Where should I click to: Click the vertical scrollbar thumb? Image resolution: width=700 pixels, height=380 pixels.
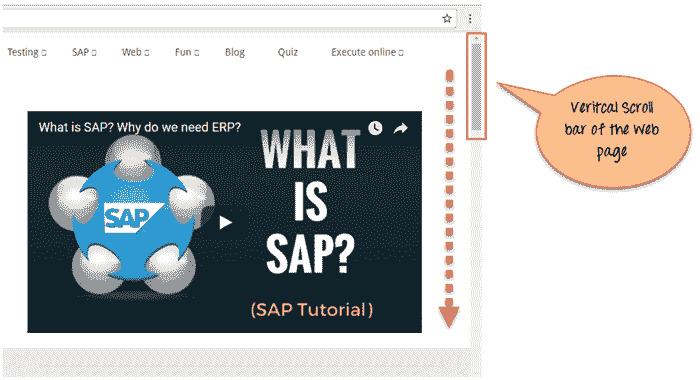(x=476, y=87)
